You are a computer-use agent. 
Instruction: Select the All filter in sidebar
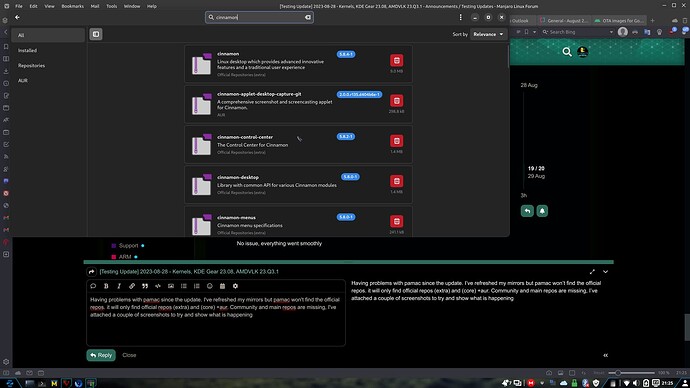tap(48, 35)
